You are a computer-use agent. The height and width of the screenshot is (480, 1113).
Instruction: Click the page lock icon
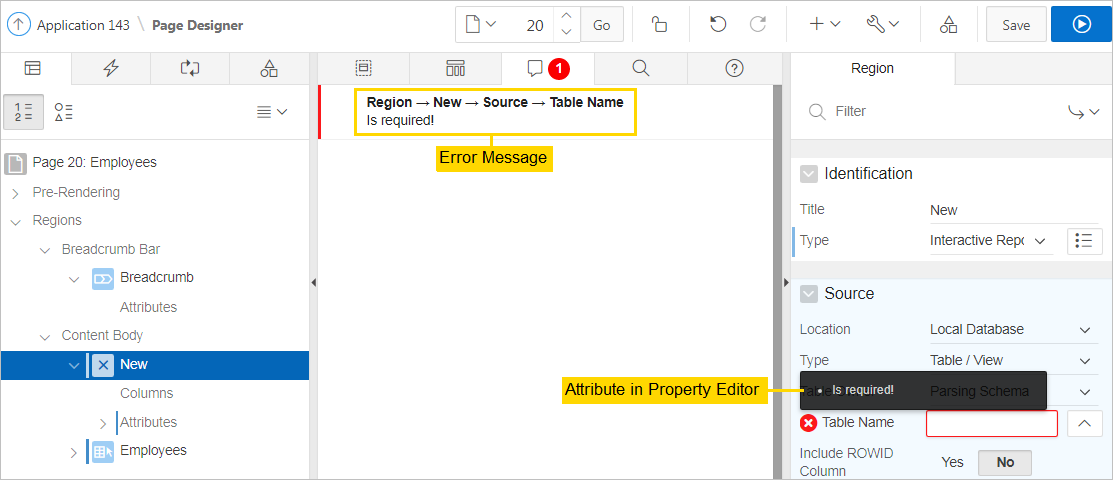click(659, 25)
